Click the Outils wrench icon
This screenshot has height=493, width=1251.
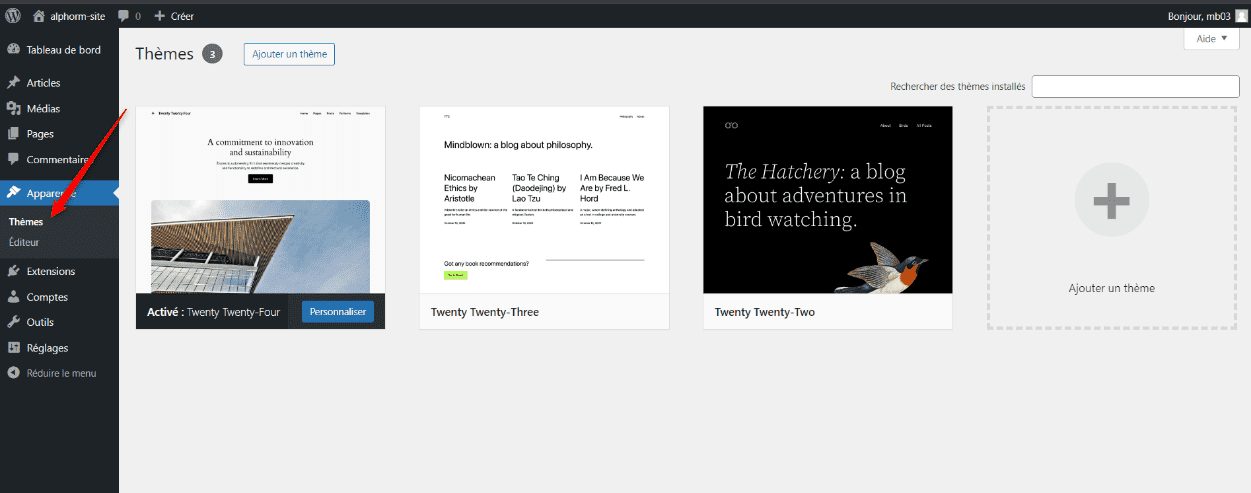[13, 322]
